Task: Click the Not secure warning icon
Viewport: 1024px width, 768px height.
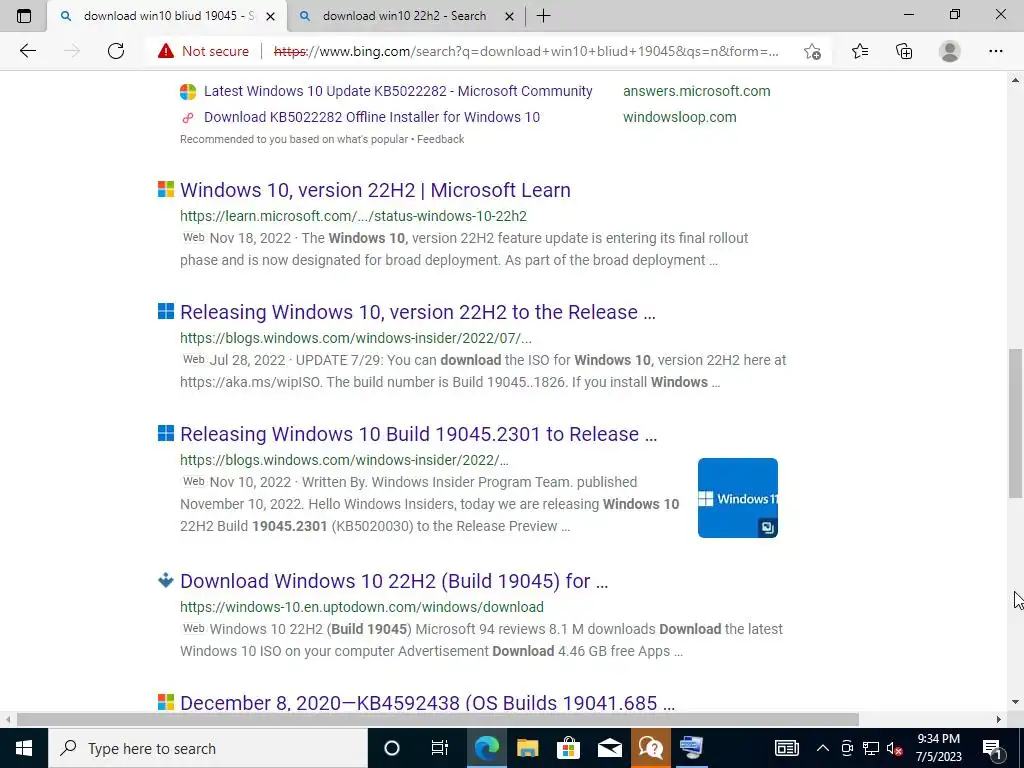Action: [x=166, y=51]
